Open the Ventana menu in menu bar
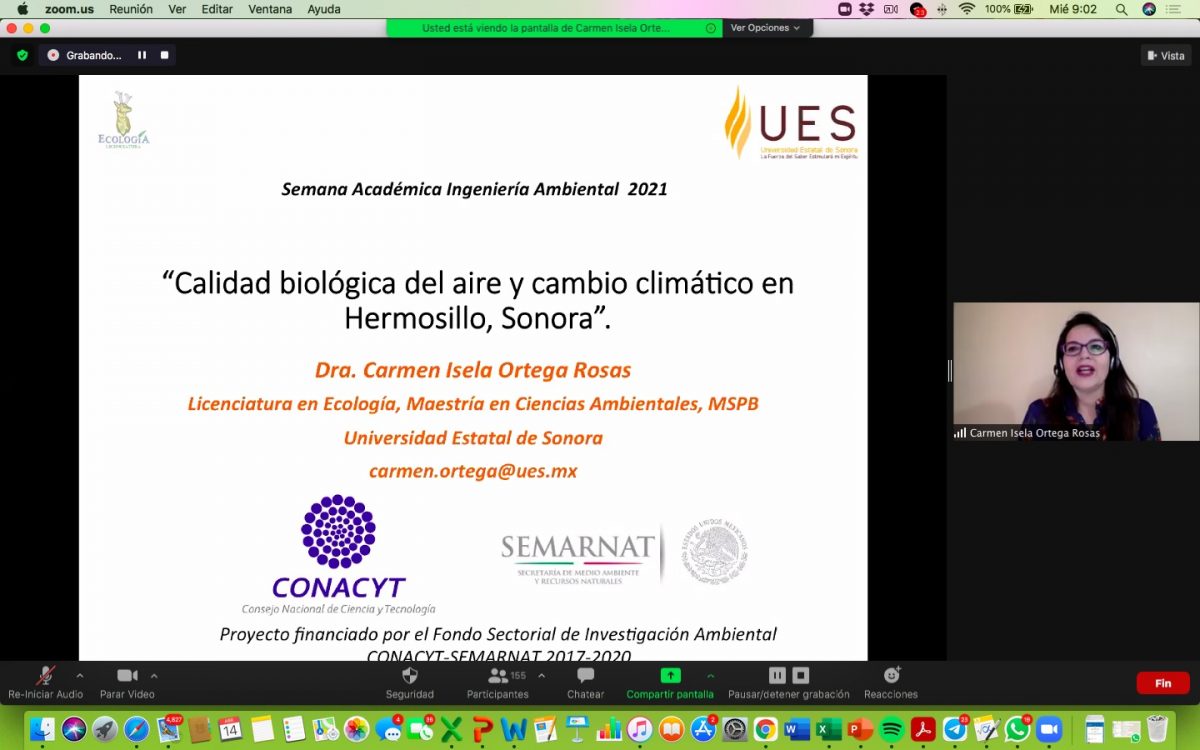The height and width of the screenshot is (750, 1200). pyautogui.click(x=270, y=9)
